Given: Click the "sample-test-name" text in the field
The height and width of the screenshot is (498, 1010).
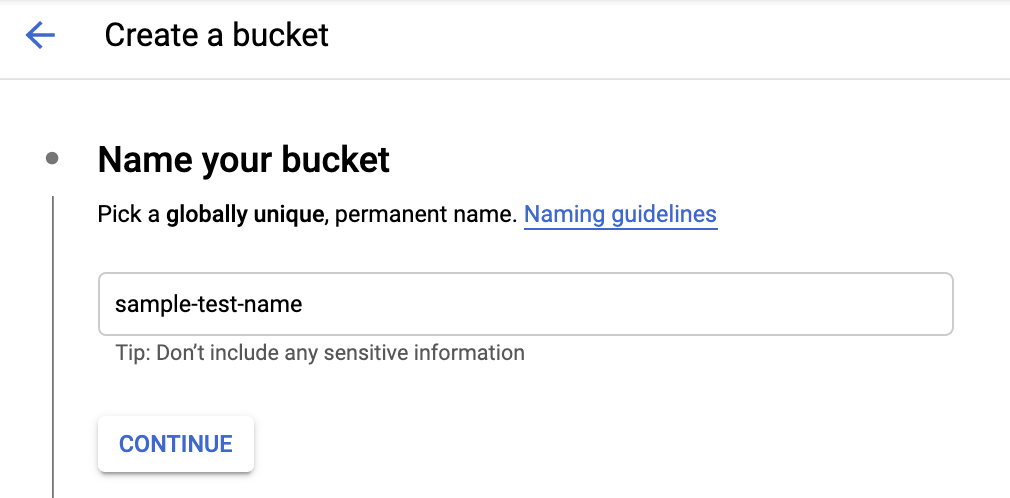Looking at the screenshot, I should point(208,304).
